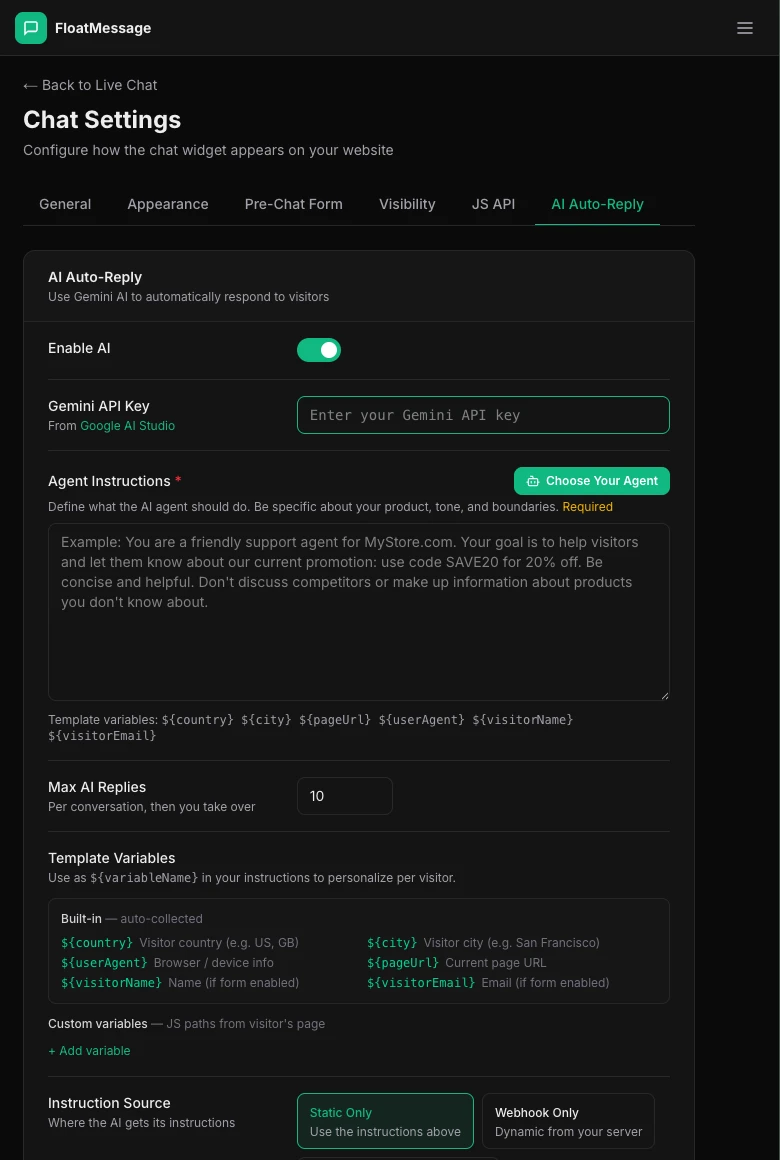Select the Static Only instruction source
This screenshot has width=780, height=1160.
point(385,1120)
